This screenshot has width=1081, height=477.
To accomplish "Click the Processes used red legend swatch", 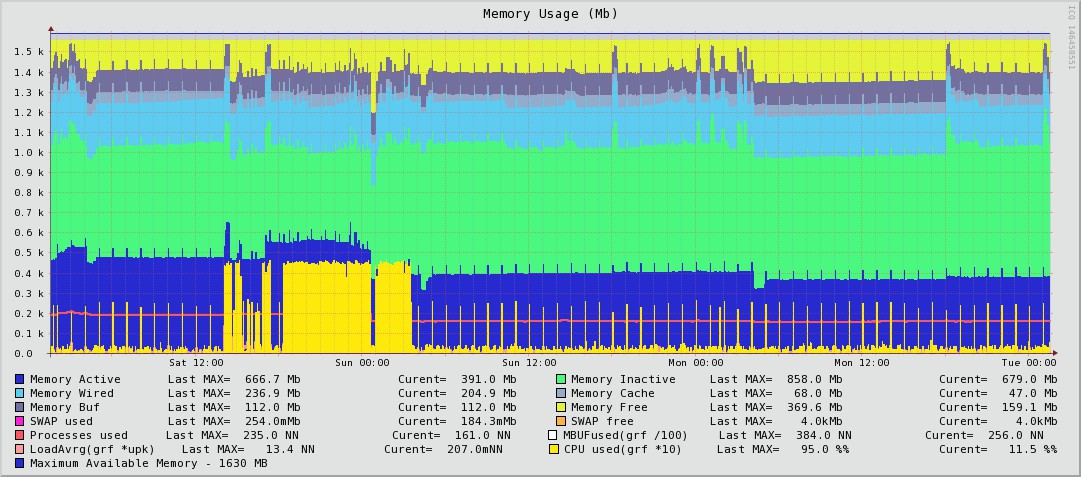I will pyautogui.click(x=19, y=436).
